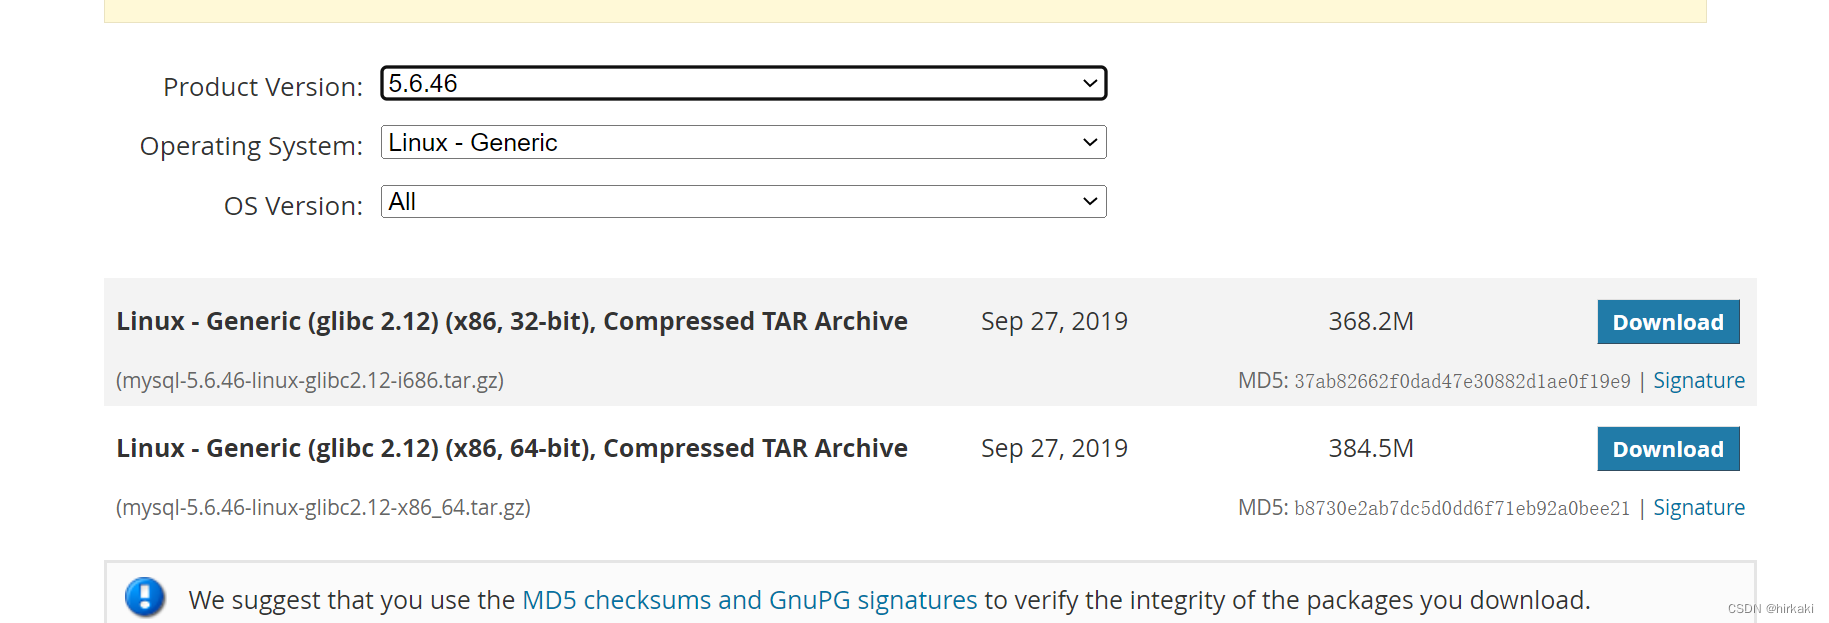
Task: Click the MD5 hash for the 64-bit package
Action: [x=1462, y=508]
